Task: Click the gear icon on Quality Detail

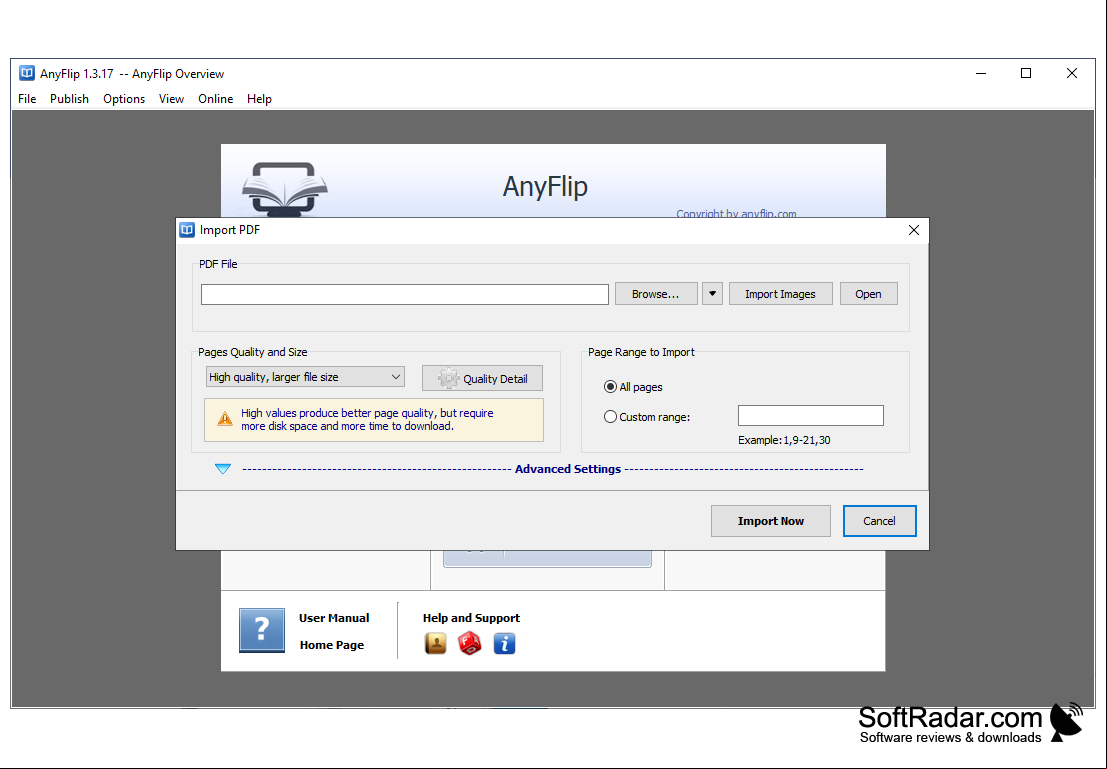Action: click(x=448, y=378)
